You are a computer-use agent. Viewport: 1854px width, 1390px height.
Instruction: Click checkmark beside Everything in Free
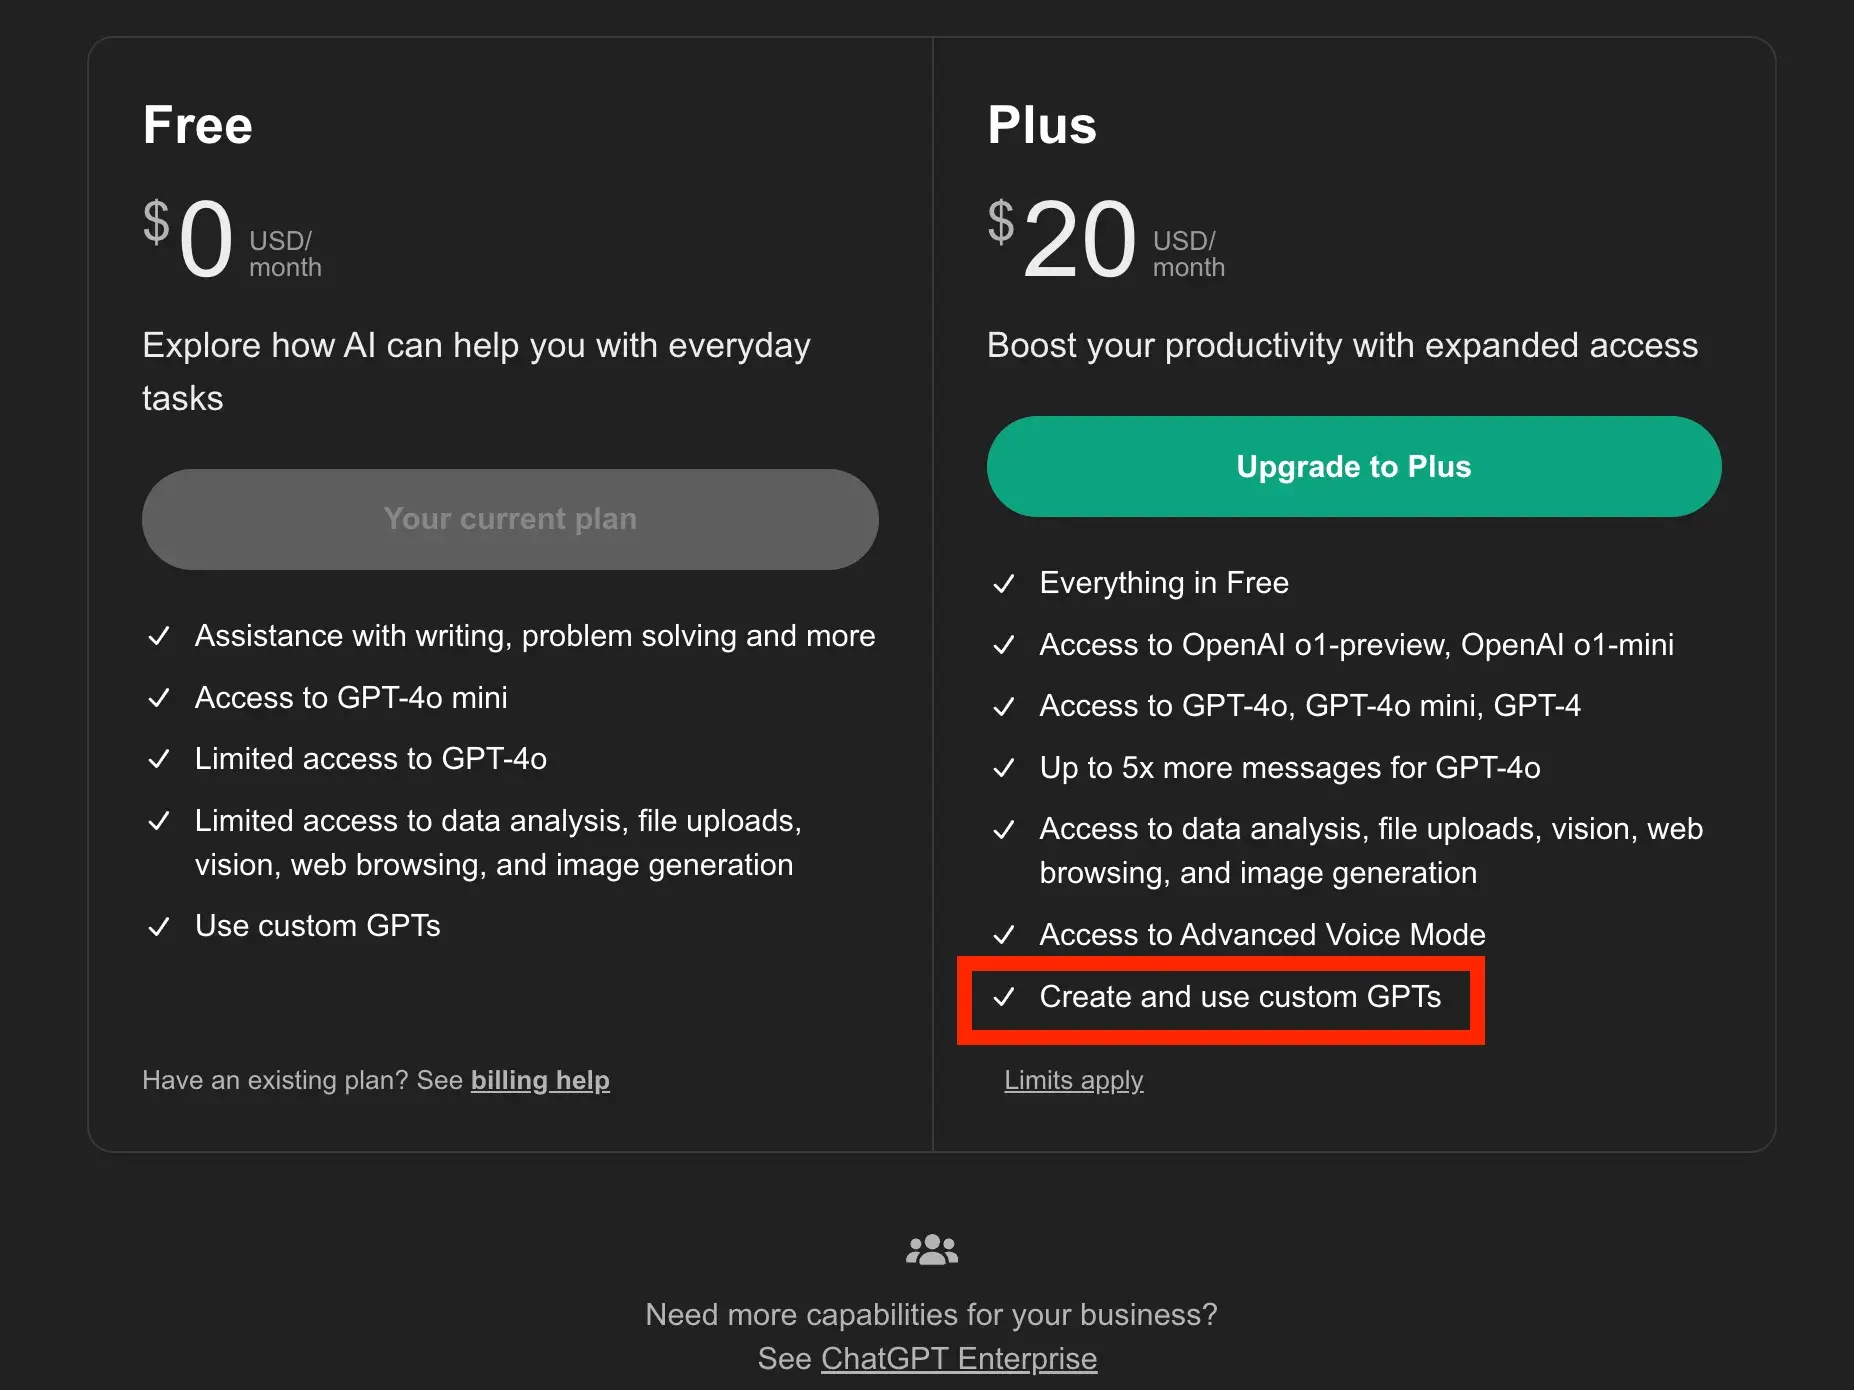click(1004, 584)
